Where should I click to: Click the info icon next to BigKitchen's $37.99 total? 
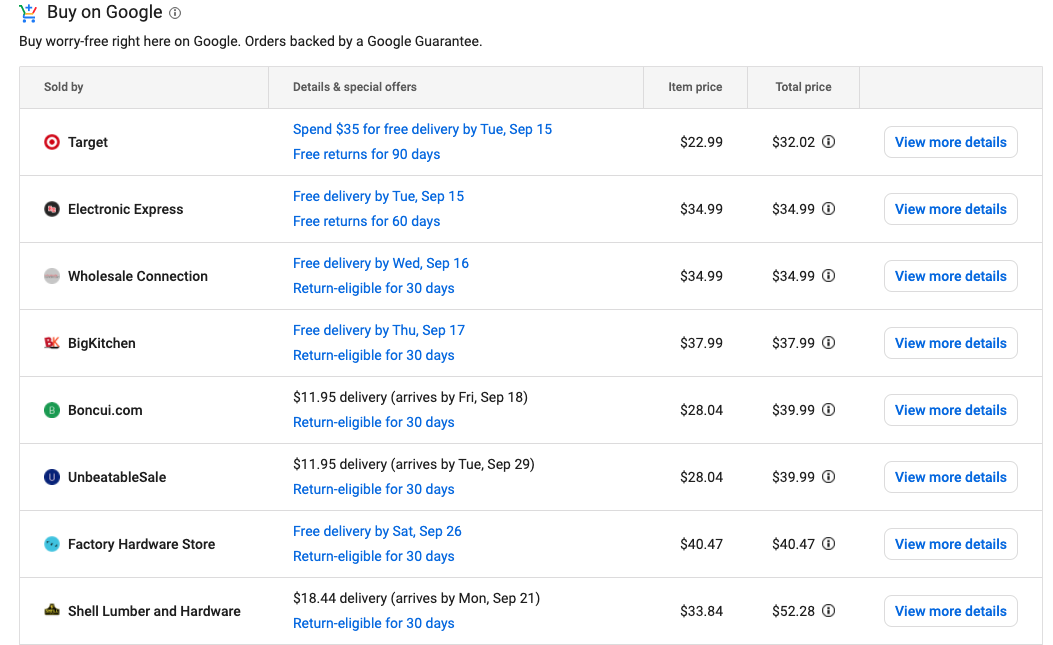[x=828, y=343]
